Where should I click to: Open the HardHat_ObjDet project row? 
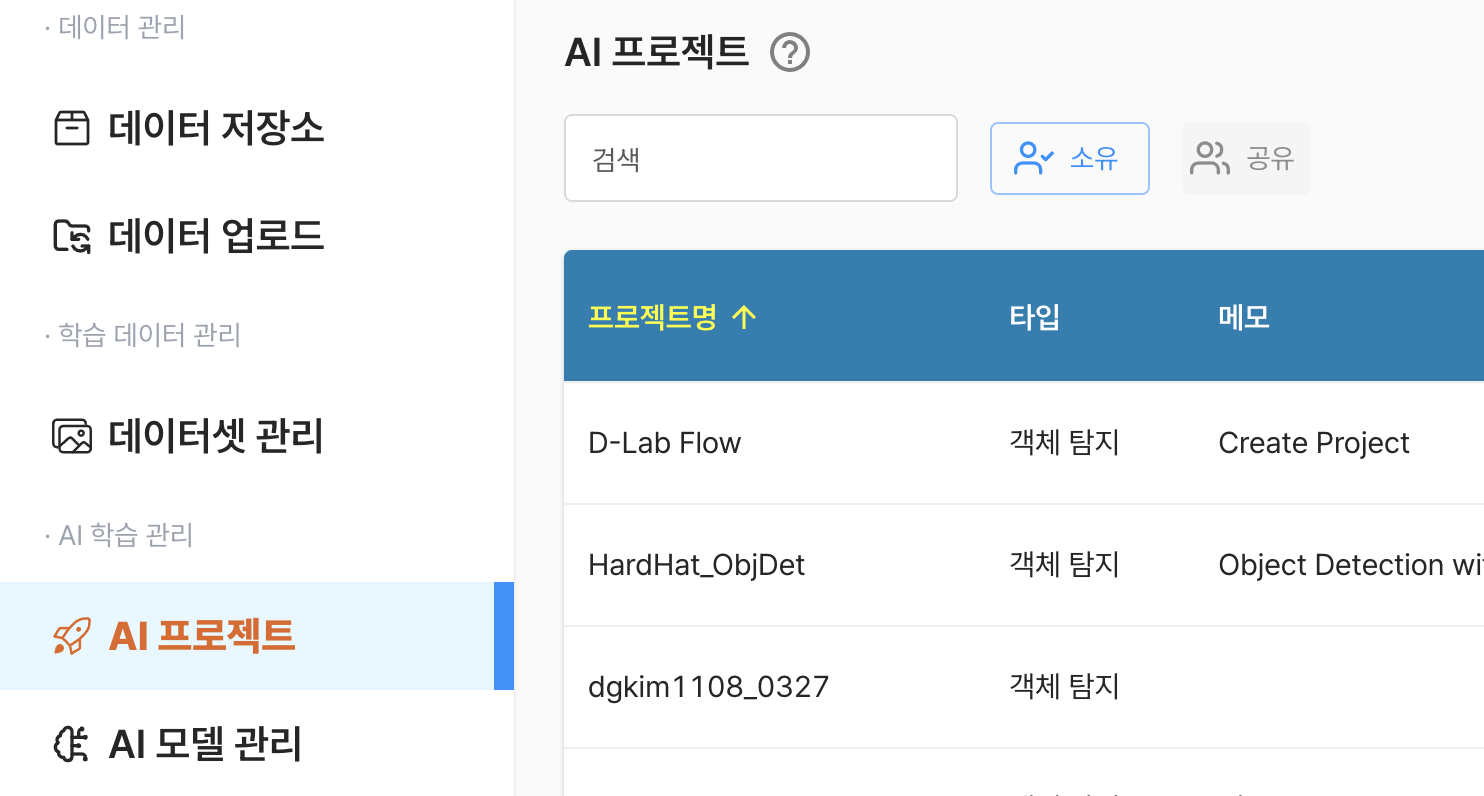pyautogui.click(x=1024, y=565)
